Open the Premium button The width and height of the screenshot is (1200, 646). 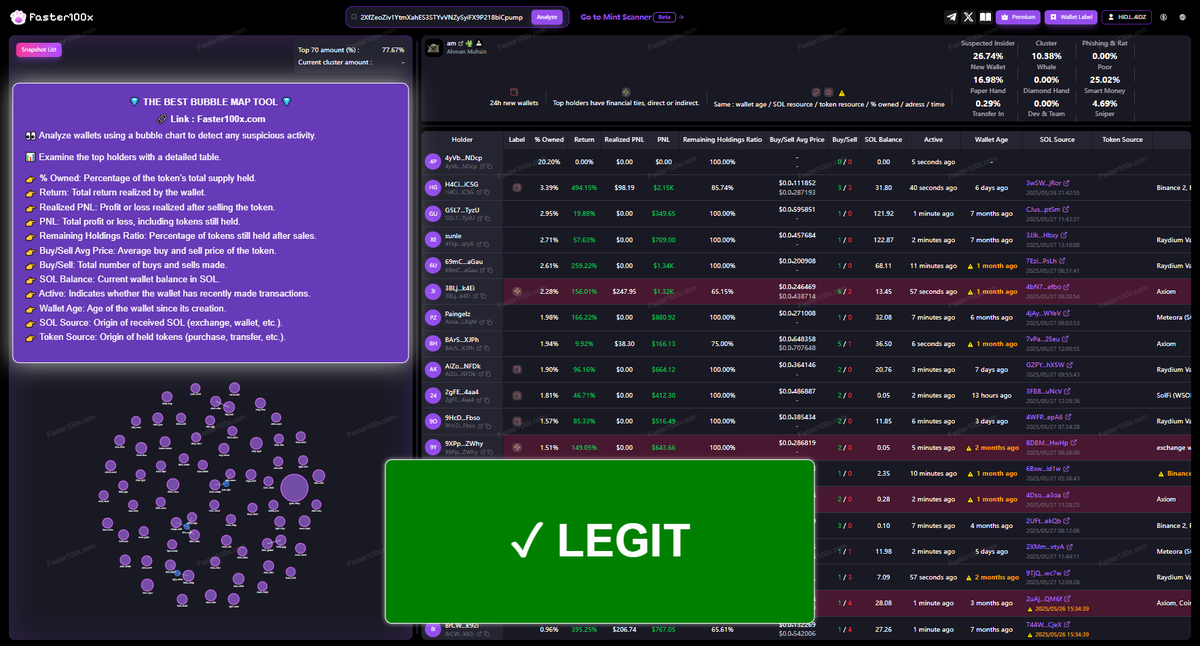tap(1018, 17)
